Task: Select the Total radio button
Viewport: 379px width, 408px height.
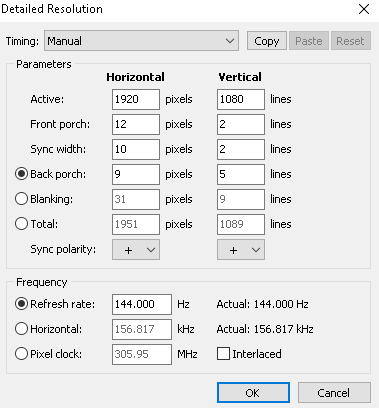Action: [x=21, y=224]
